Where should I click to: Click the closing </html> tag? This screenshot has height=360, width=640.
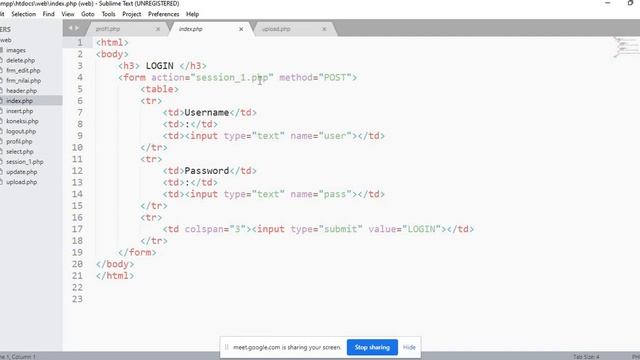[x=115, y=276]
